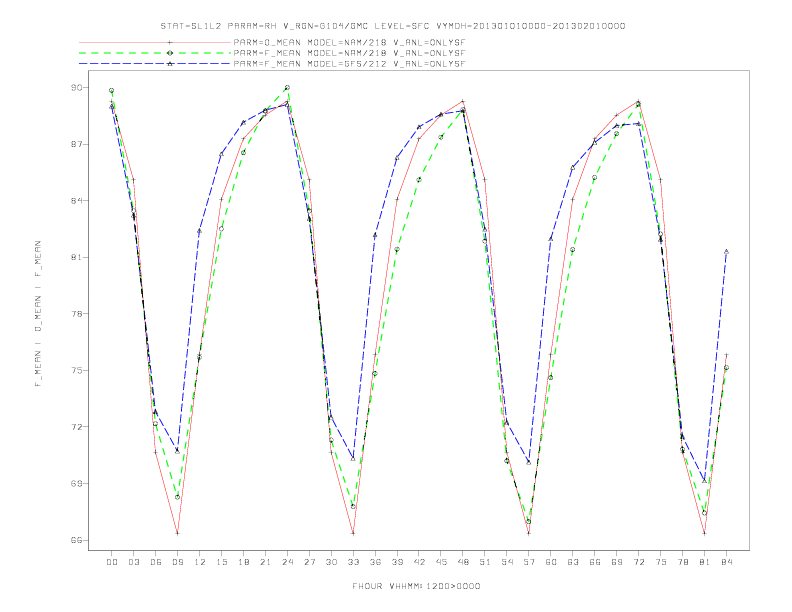The height and width of the screenshot is (612, 792).
Task: Click x-axis forecast hour label 27
Action: point(309,562)
